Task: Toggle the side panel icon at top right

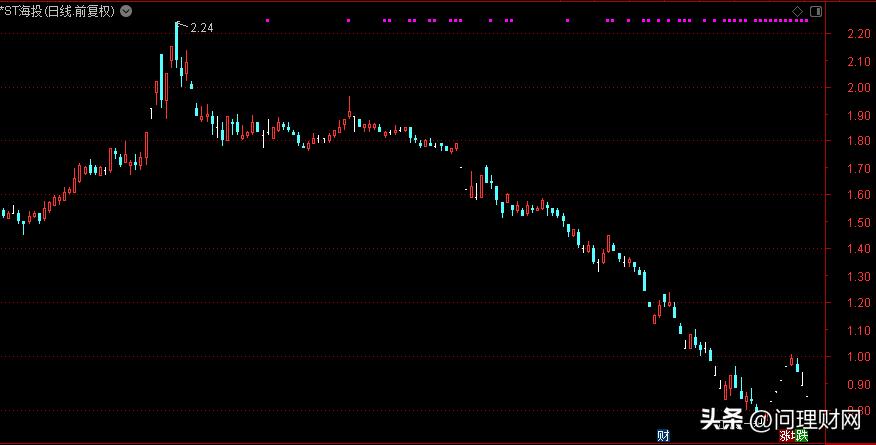Action: (x=816, y=11)
